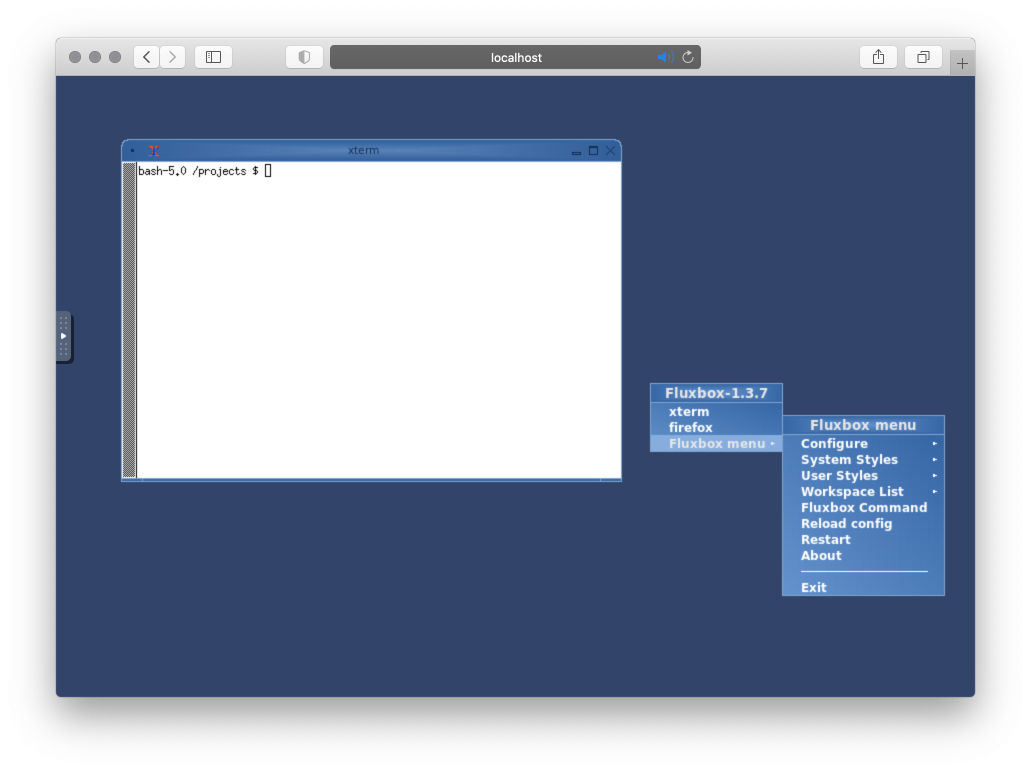Screen dimensions: 1031x771
Task: Expand the hidden control bar handle on the left edge
Action: pyautogui.click(x=63, y=337)
